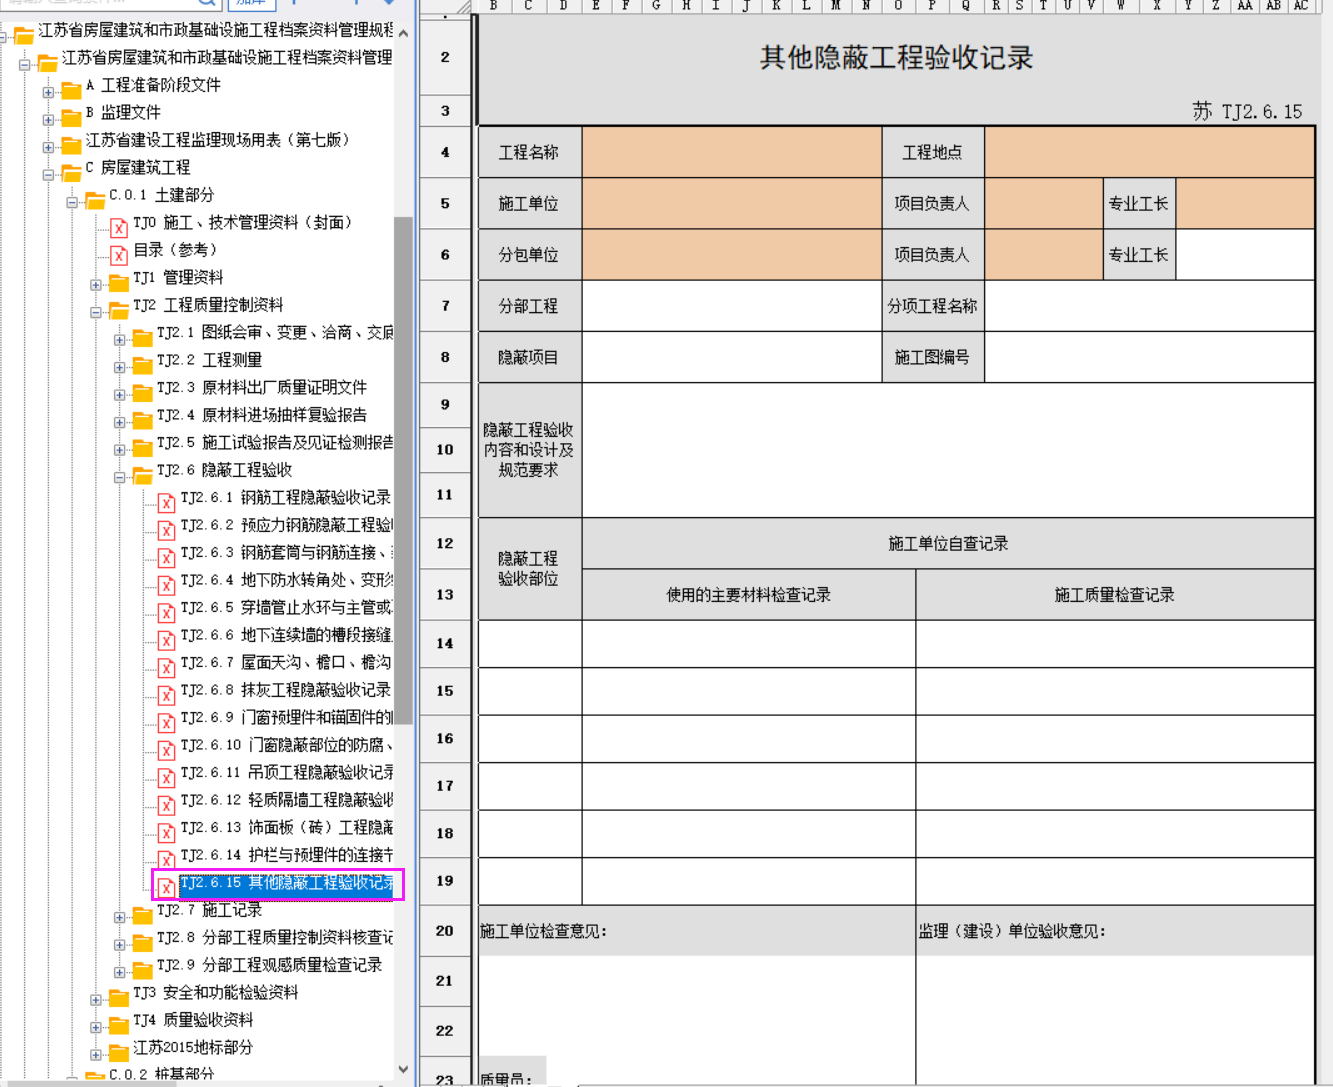
Task: Expand the A 工程准备阶段文件 node
Action: [x=48, y=92]
